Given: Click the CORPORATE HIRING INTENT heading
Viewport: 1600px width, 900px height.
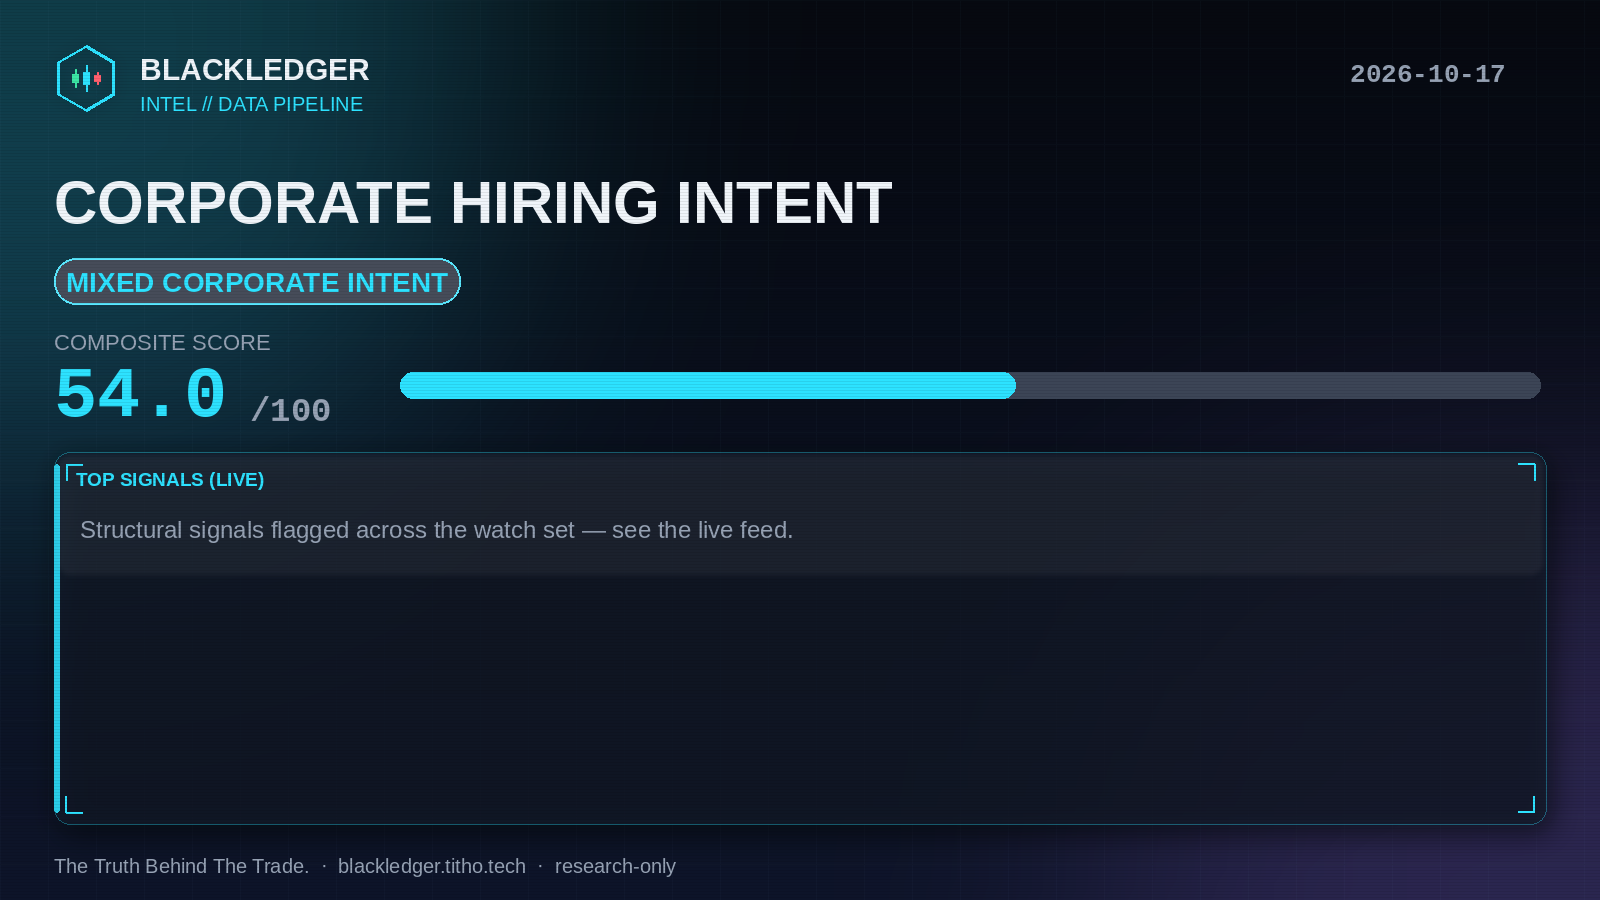Looking at the screenshot, I should [x=473, y=203].
